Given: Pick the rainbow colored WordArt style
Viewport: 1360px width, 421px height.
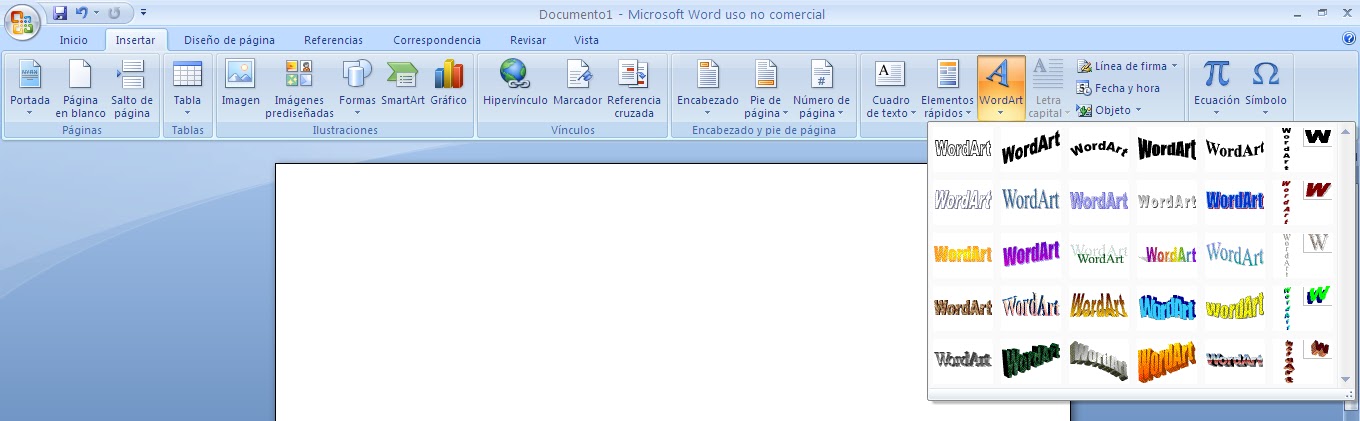Looking at the screenshot, I should coord(1167,254).
